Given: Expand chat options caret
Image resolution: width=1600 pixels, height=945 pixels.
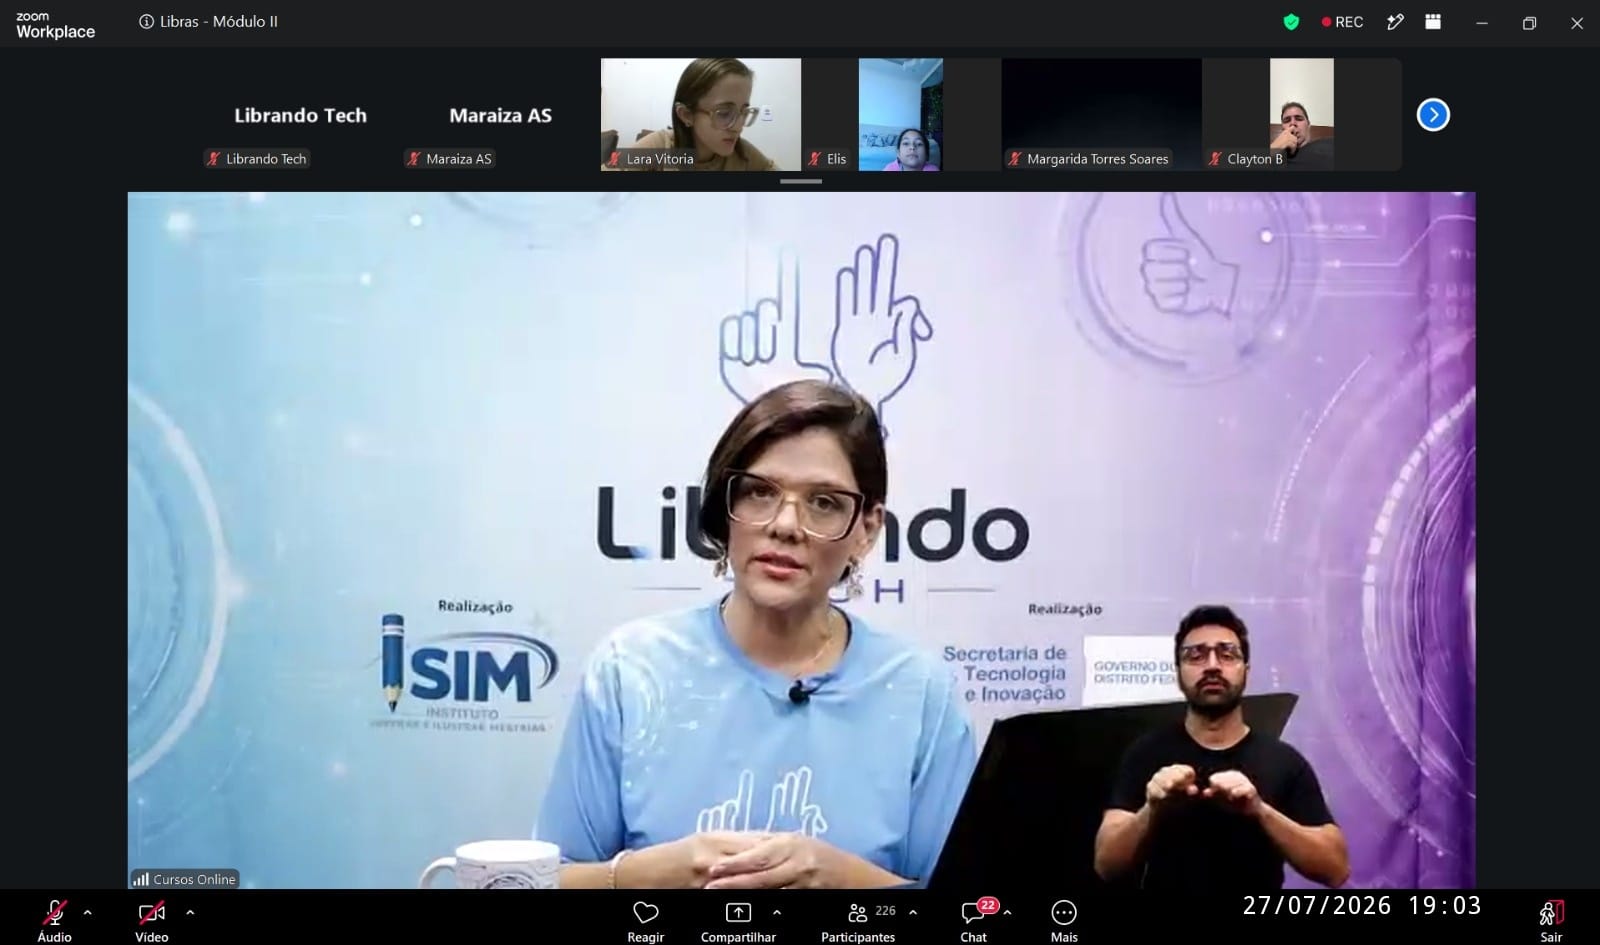Looking at the screenshot, I should click(1007, 912).
